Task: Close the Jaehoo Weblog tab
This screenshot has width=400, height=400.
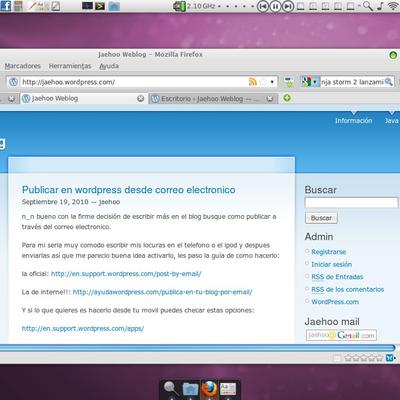Action: [141, 98]
